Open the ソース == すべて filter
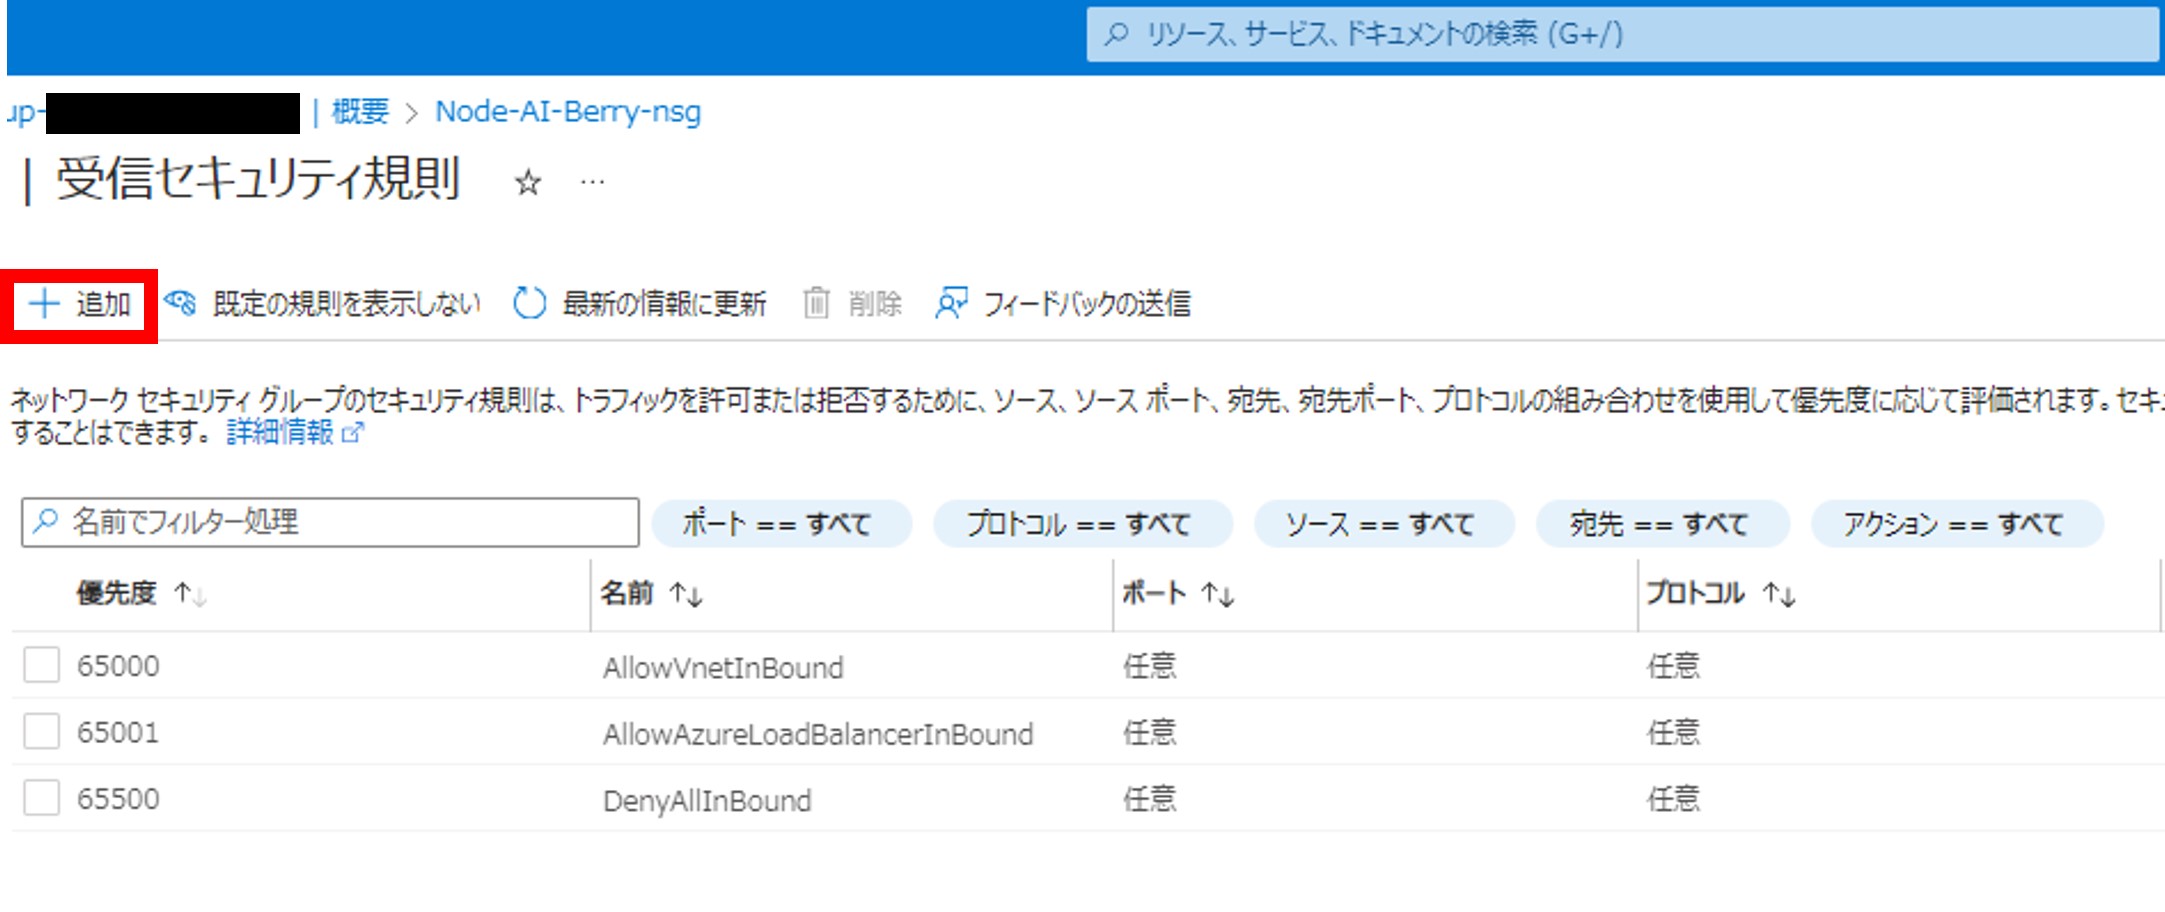2165x912 pixels. coord(1384,523)
